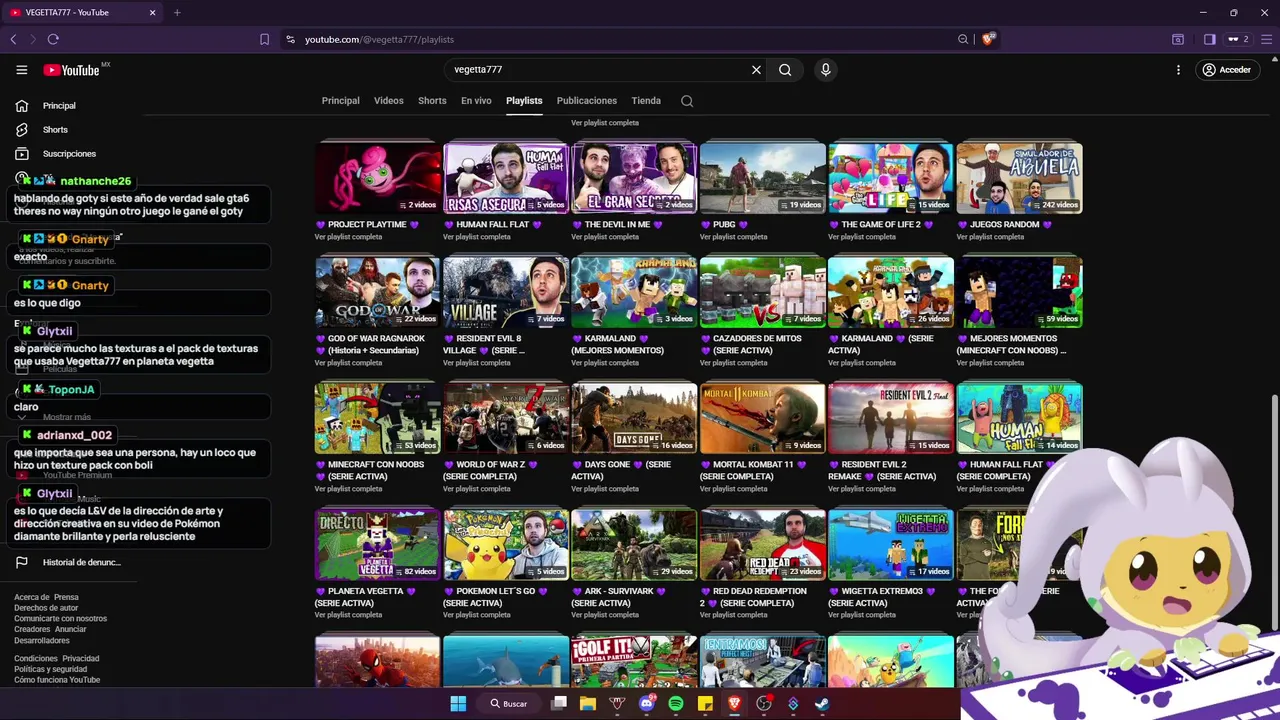
Task: Open the Brave Shields lion icon
Action: click(988, 39)
